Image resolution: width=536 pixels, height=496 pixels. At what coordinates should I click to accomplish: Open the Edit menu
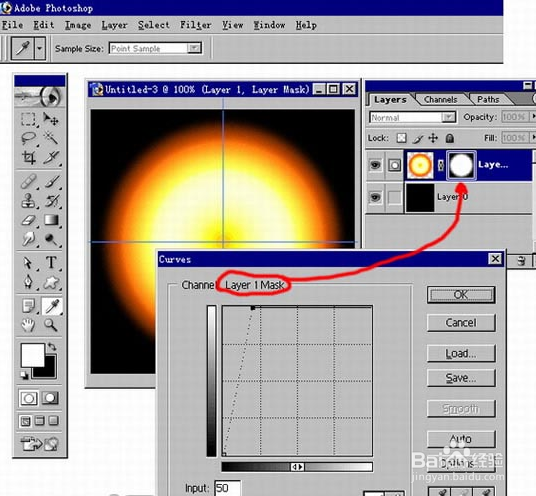coord(44,25)
